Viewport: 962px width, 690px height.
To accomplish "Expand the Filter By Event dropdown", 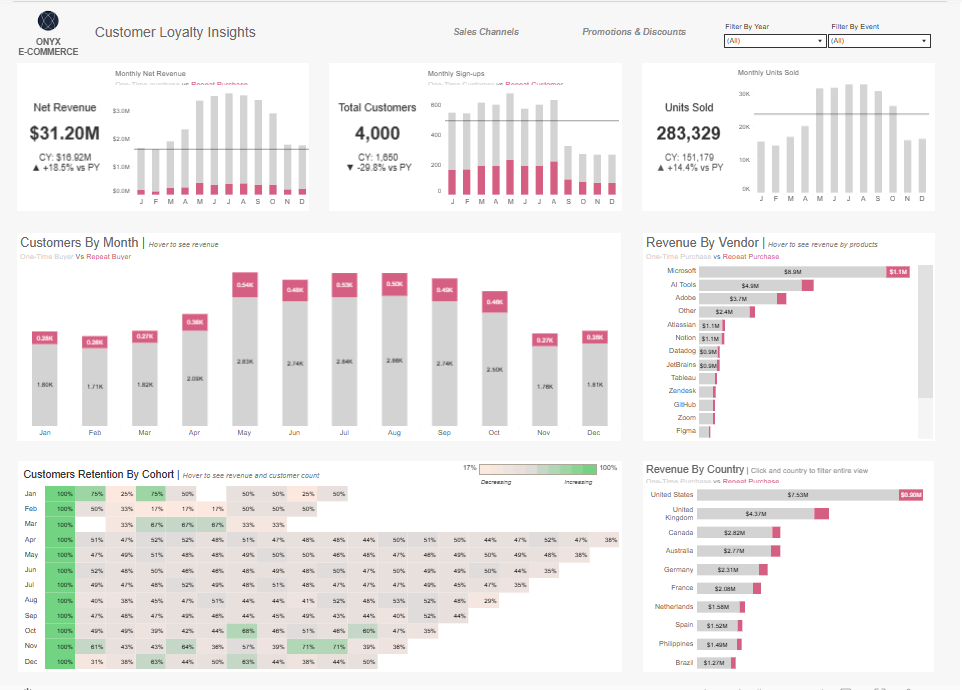I will pyautogui.click(x=879, y=41).
